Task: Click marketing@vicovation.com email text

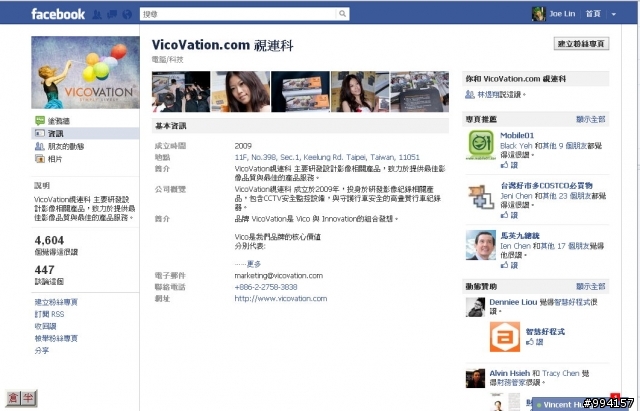Action: point(278,275)
